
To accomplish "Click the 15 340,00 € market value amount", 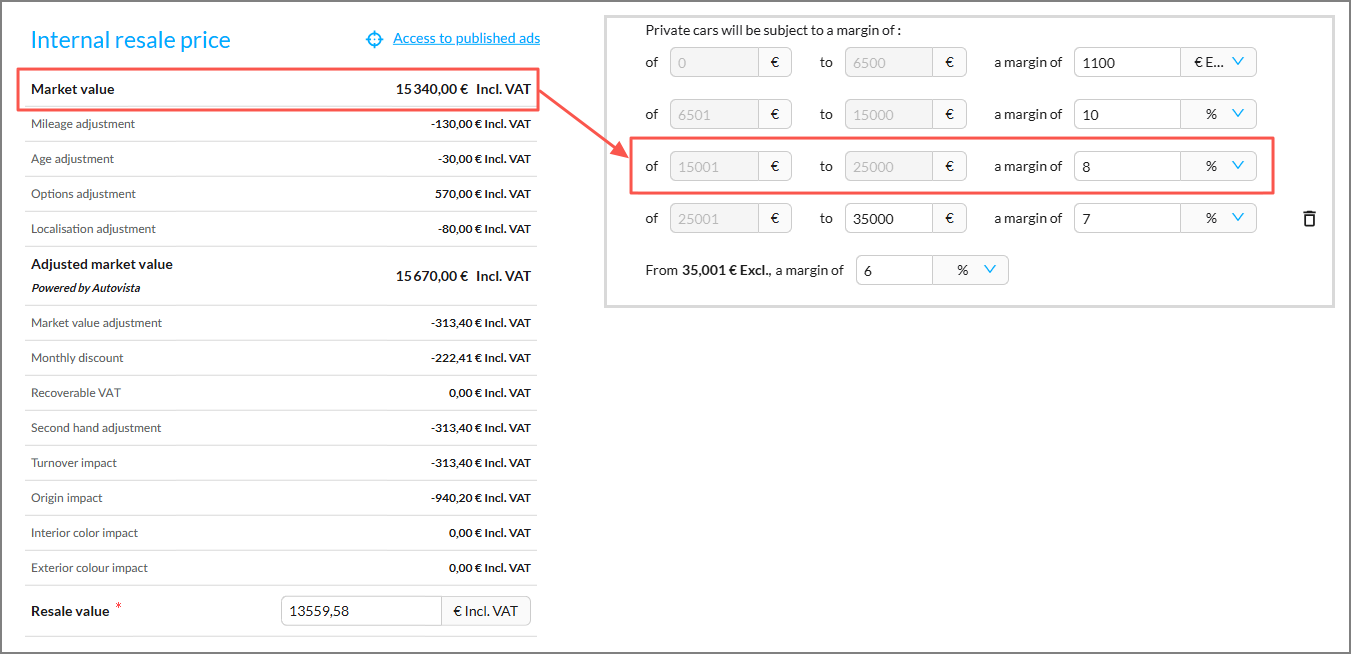I will (x=432, y=89).
